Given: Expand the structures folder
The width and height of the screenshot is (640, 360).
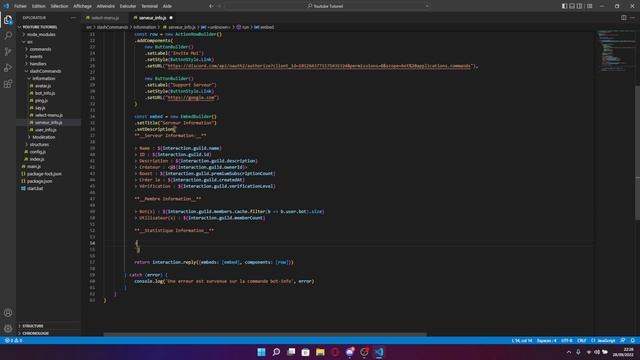Looking at the screenshot, I should tap(49, 144).
